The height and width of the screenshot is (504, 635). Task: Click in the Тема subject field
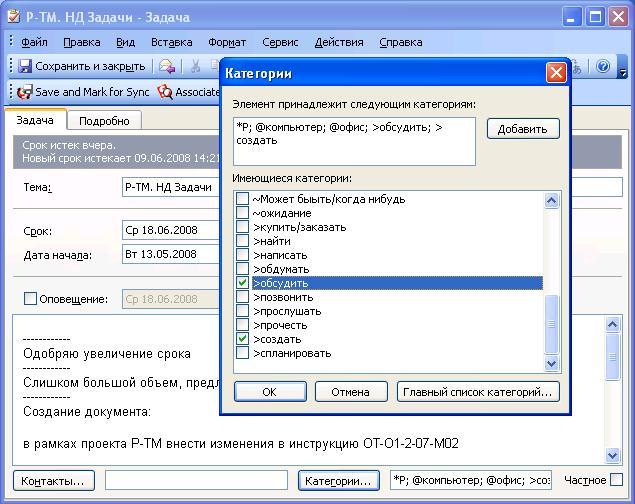160,187
